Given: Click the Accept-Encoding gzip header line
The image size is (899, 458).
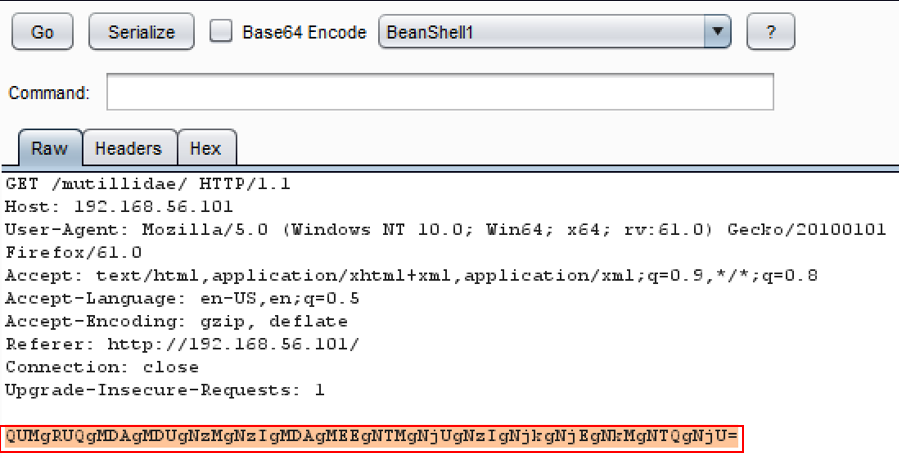Looking at the screenshot, I should click(176, 321).
